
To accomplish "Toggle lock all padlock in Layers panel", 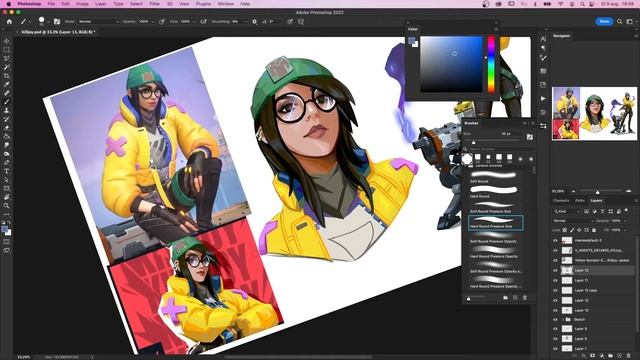I will (594, 230).
